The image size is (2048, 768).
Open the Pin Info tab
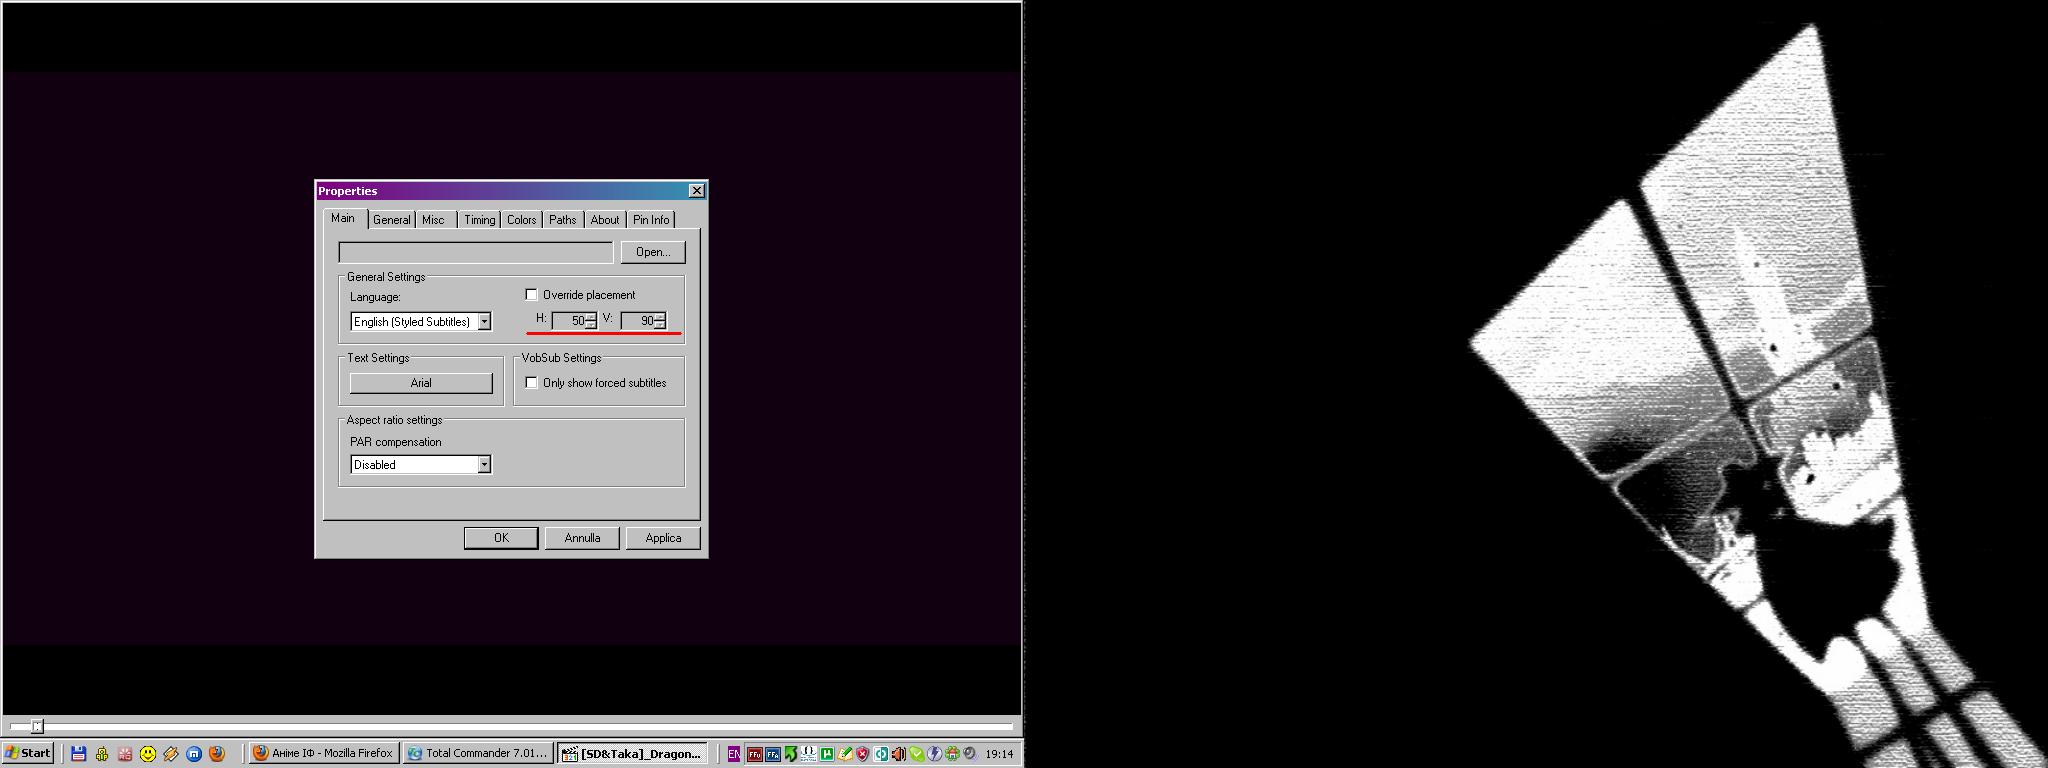[651, 220]
